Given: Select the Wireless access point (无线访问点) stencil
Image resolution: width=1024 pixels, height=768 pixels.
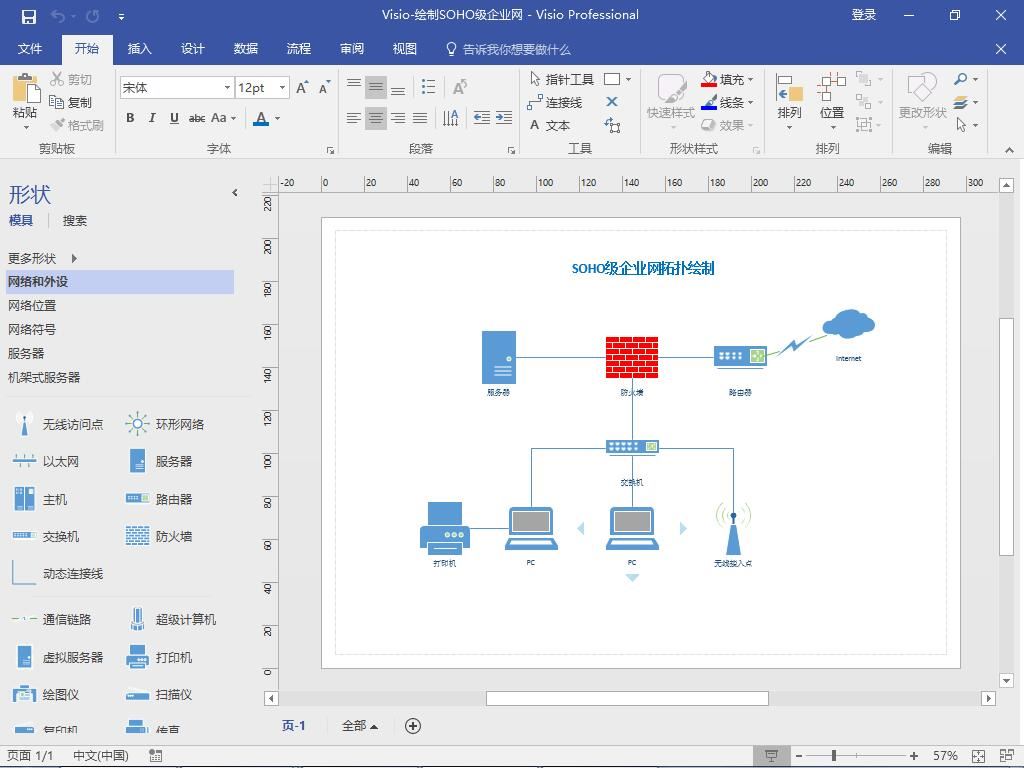Looking at the screenshot, I should click(57, 424).
